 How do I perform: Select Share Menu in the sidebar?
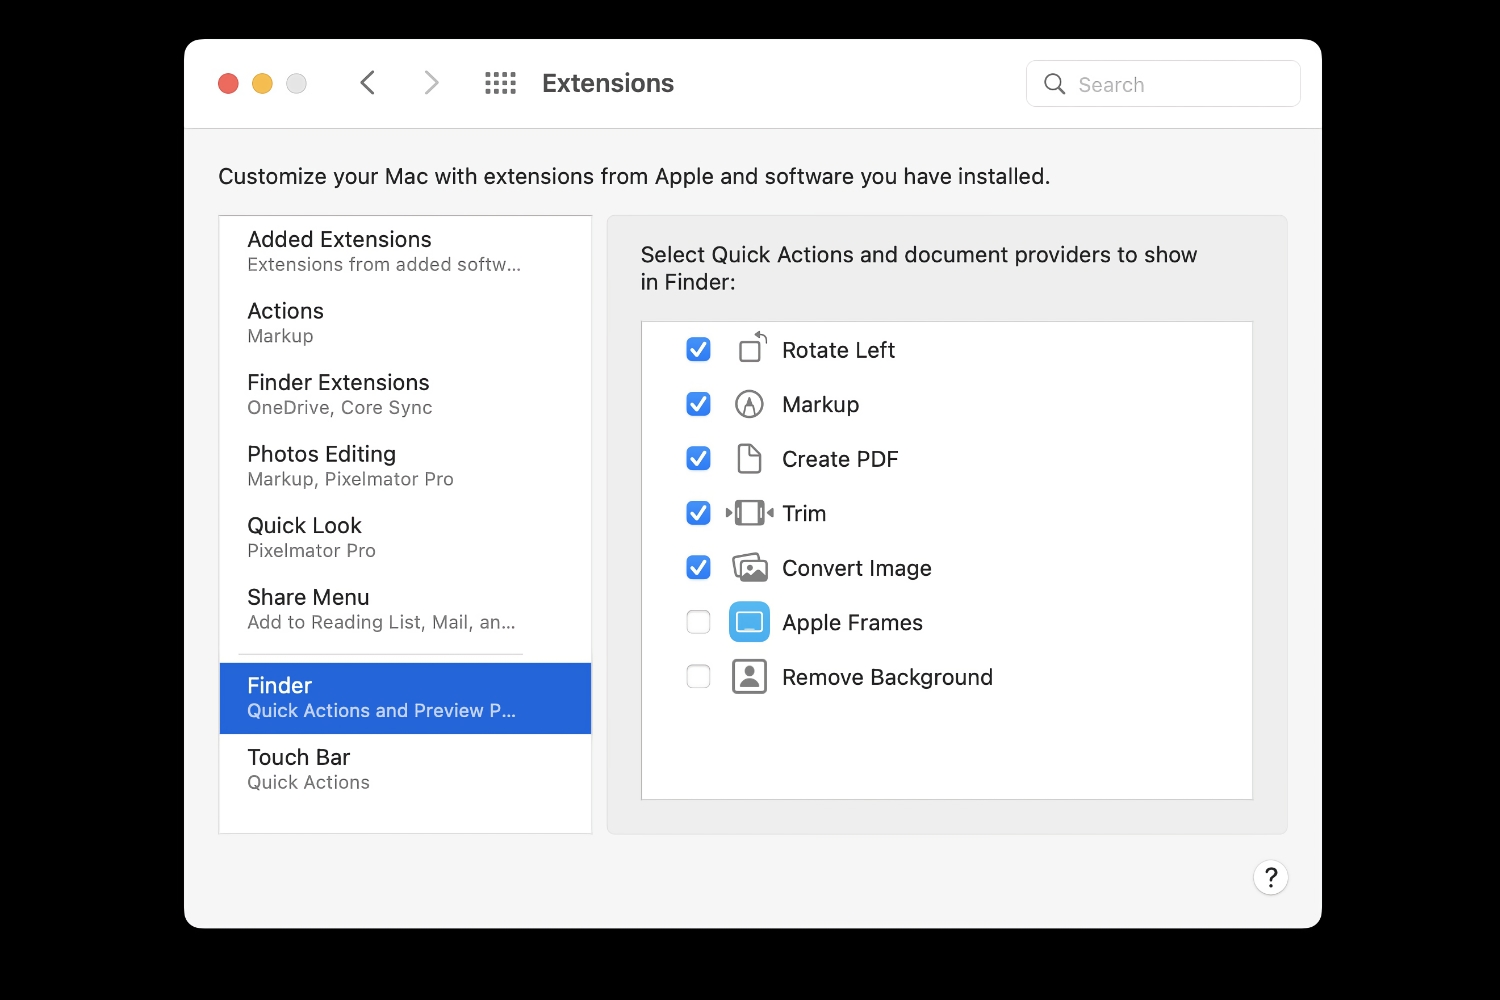(x=405, y=608)
